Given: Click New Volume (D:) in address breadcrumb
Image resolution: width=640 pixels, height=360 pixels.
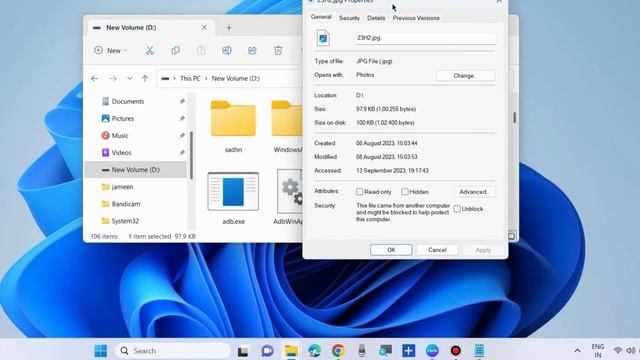Looking at the screenshot, I should click(x=236, y=78).
